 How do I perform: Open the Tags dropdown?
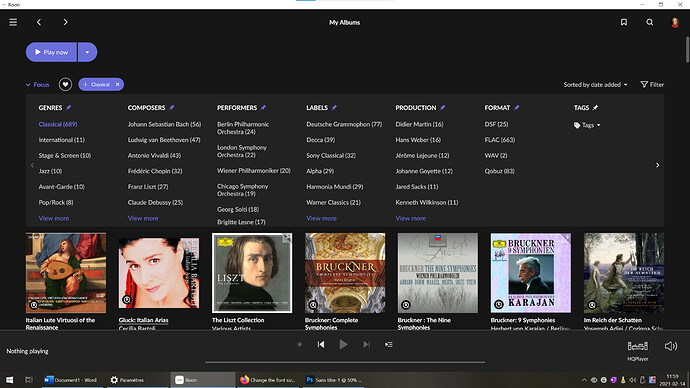point(587,125)
